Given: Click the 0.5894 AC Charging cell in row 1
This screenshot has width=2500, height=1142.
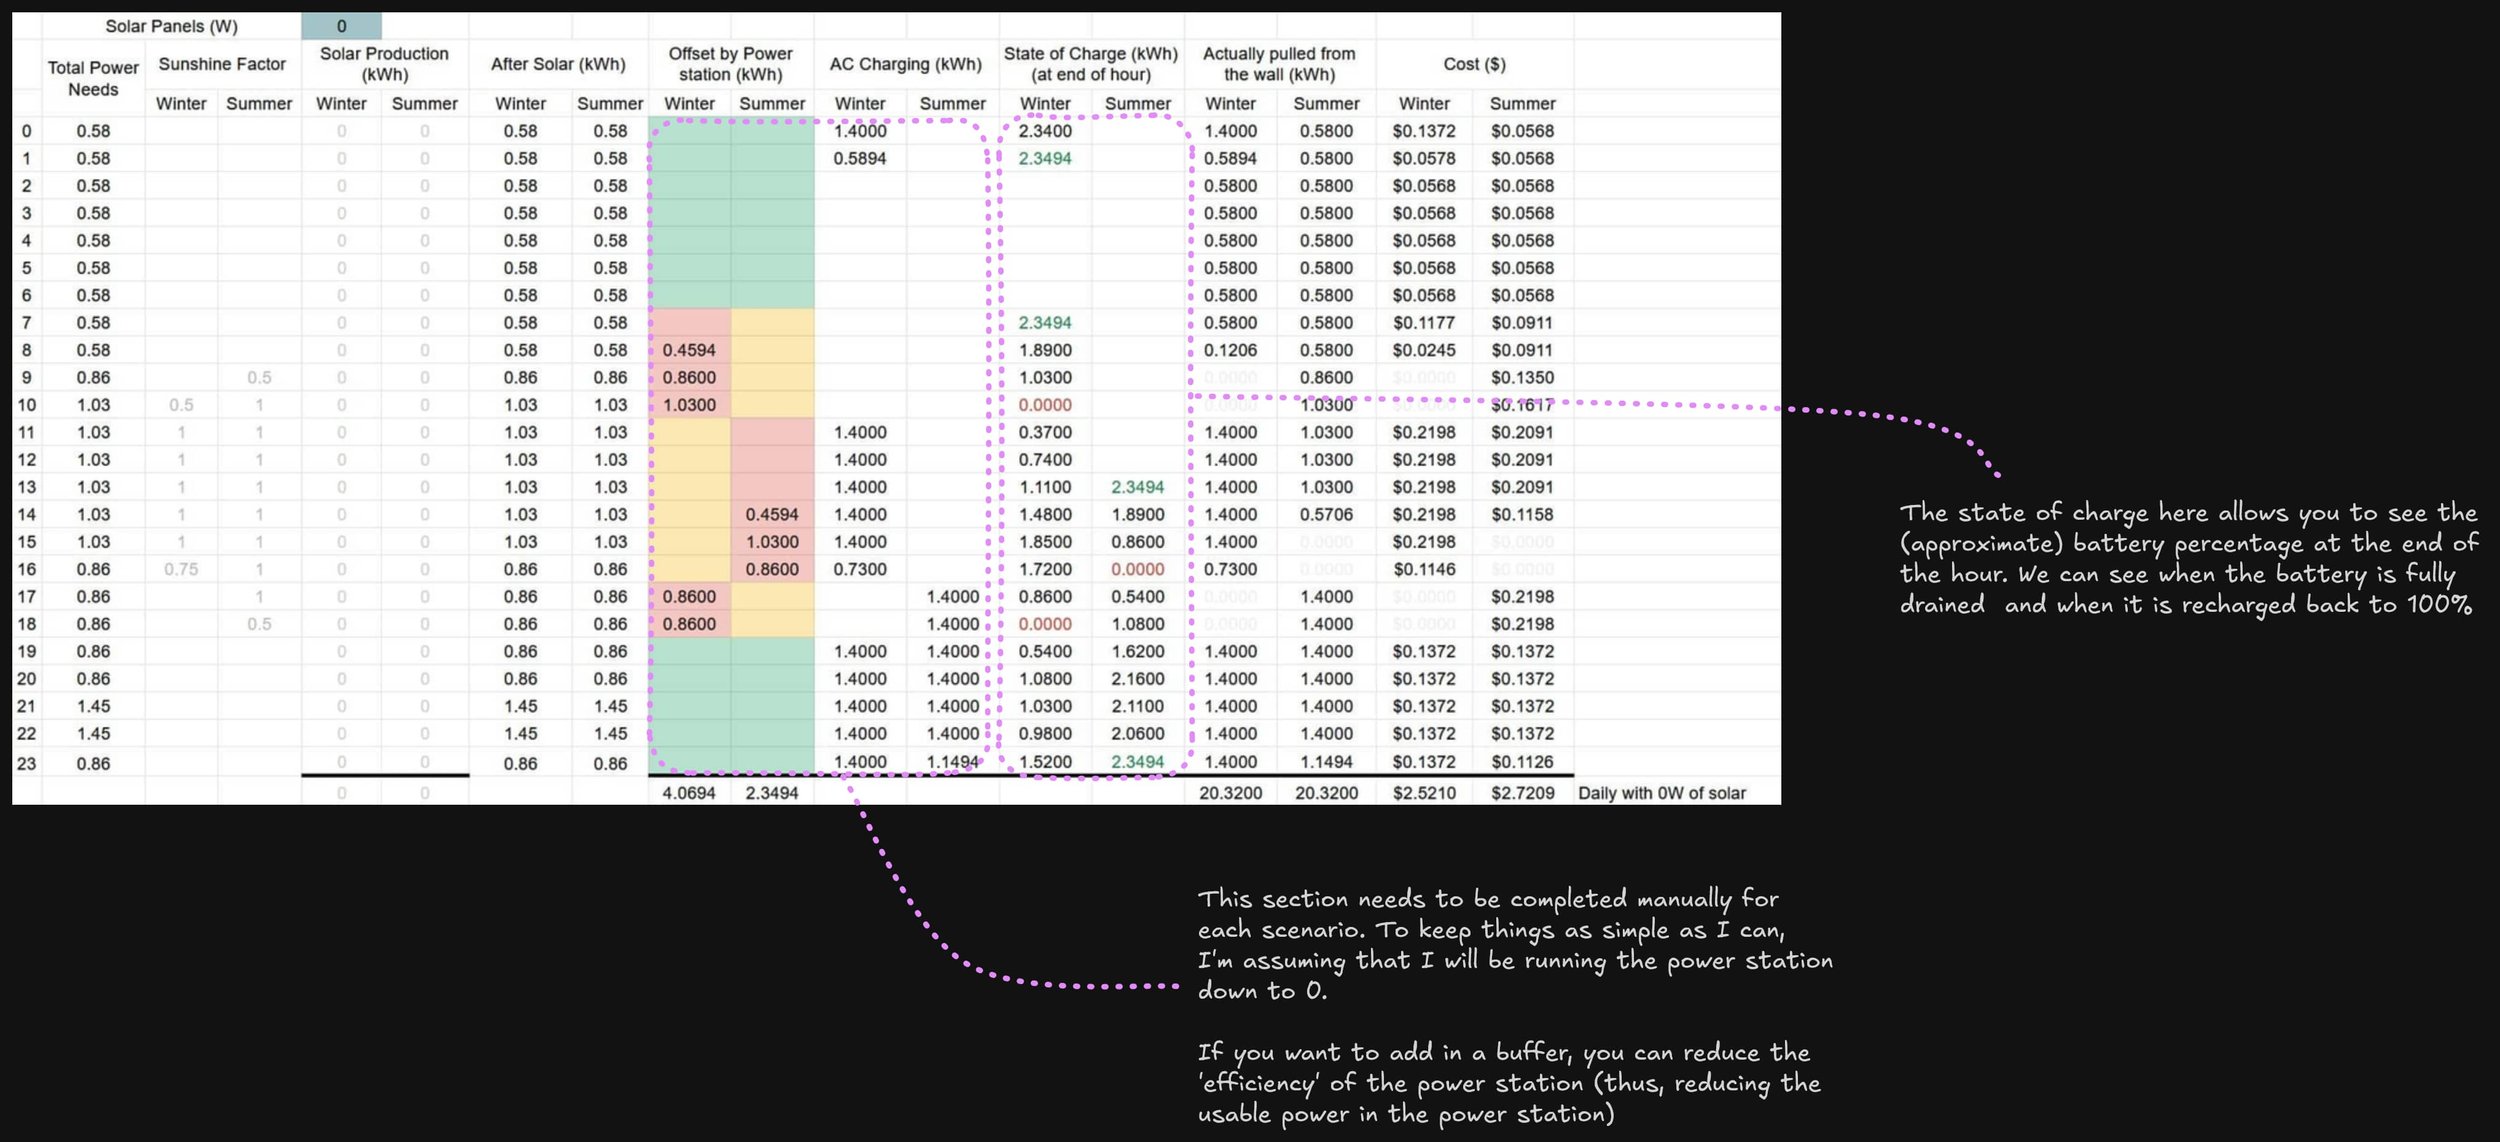Looking at the screenshot, I should [860, 158].
